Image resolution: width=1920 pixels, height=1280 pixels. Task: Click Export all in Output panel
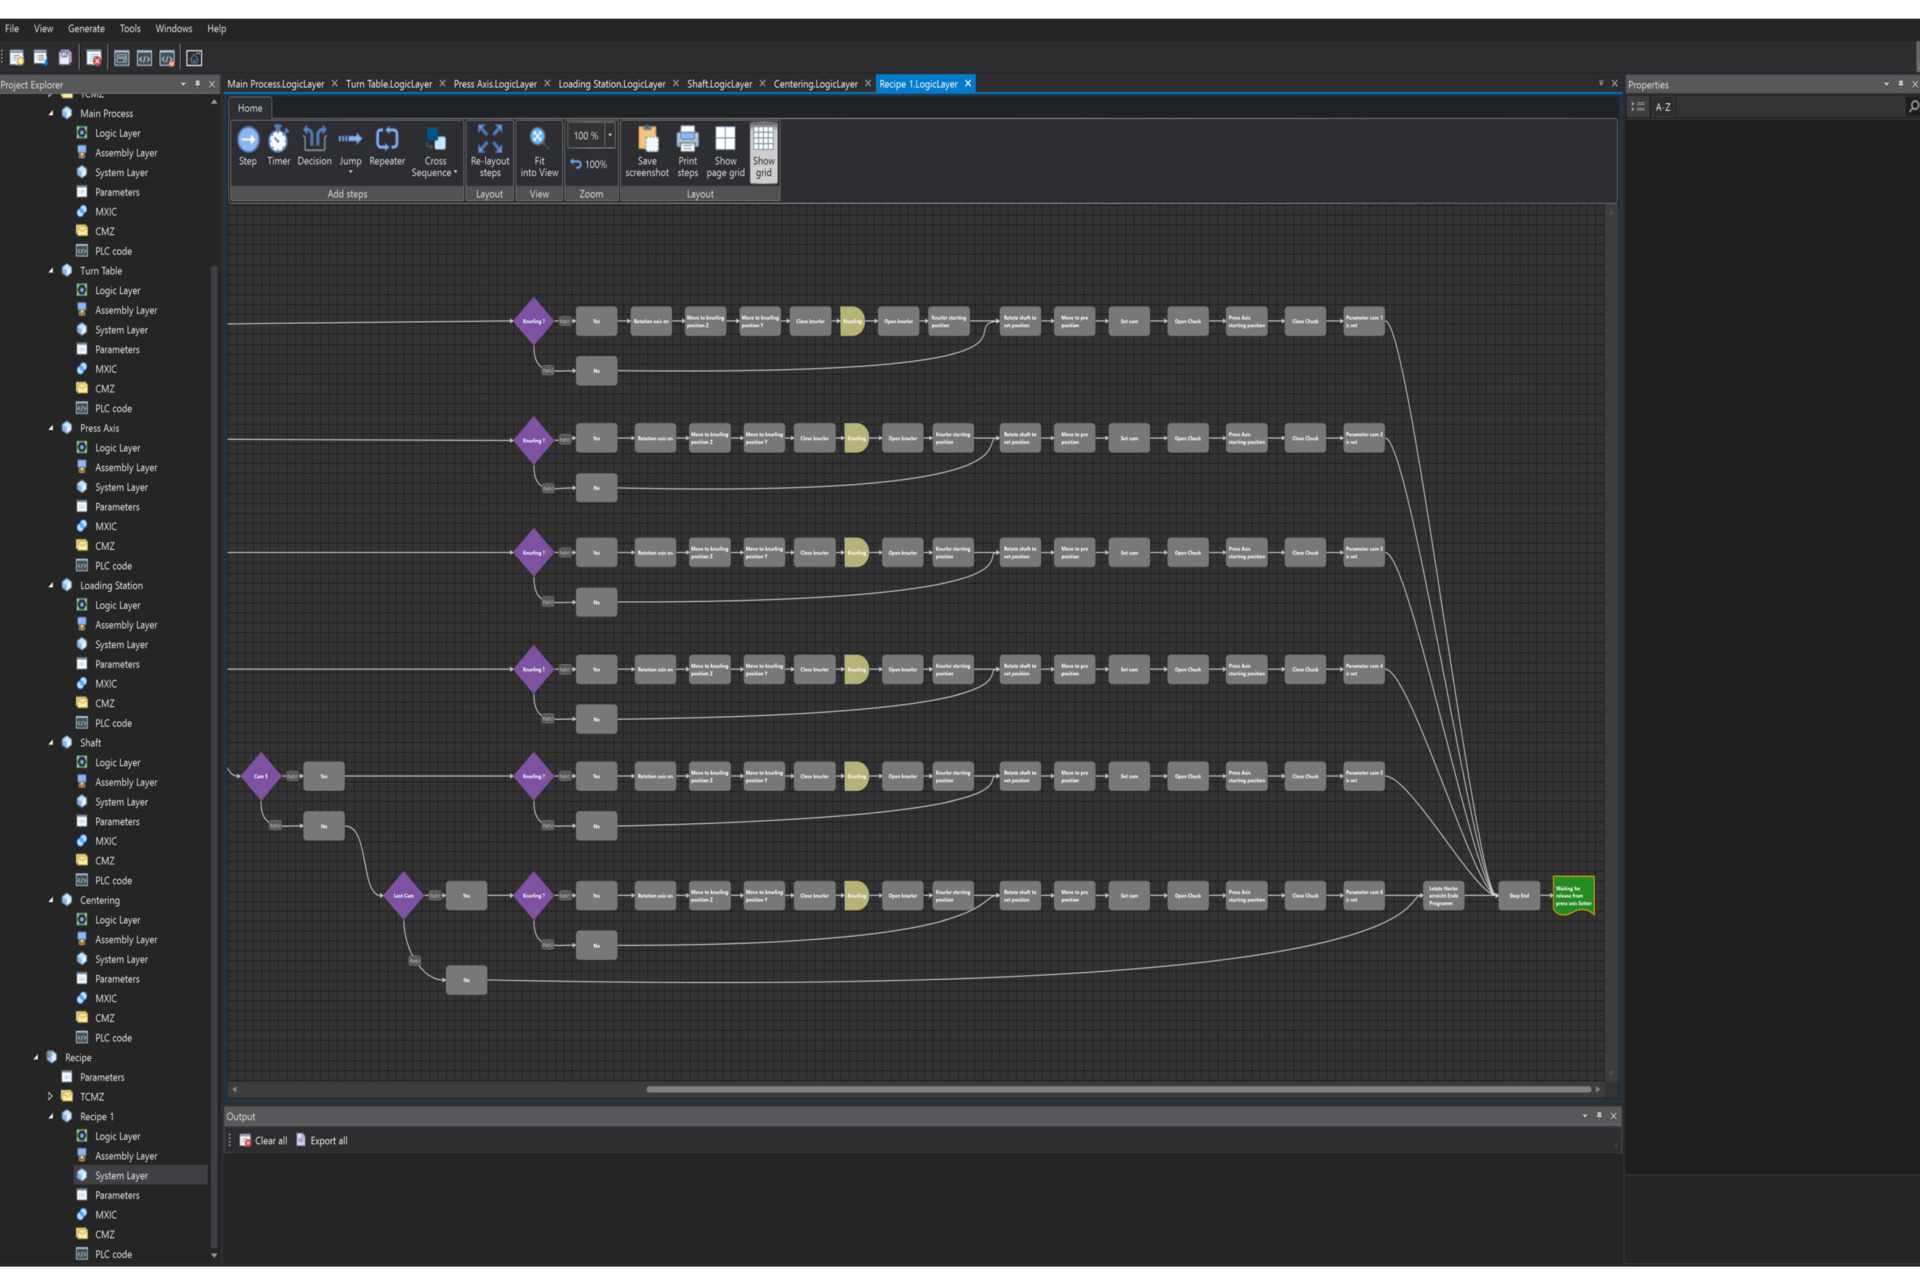tap(322, 1141)
